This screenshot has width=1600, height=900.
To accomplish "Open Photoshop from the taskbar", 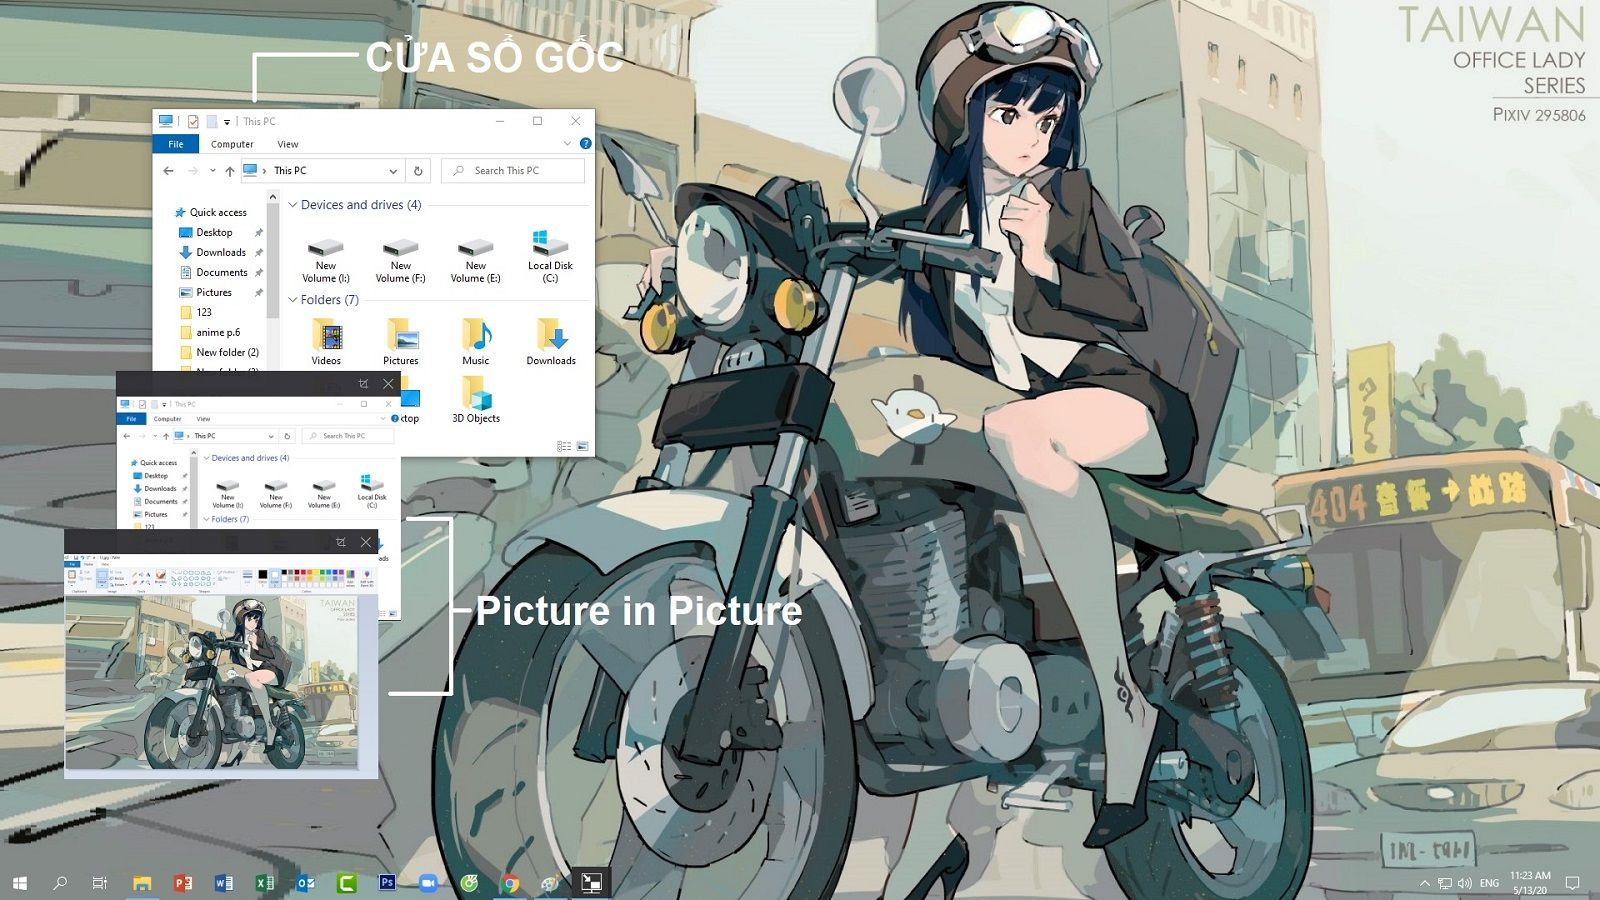I will 387,883.
